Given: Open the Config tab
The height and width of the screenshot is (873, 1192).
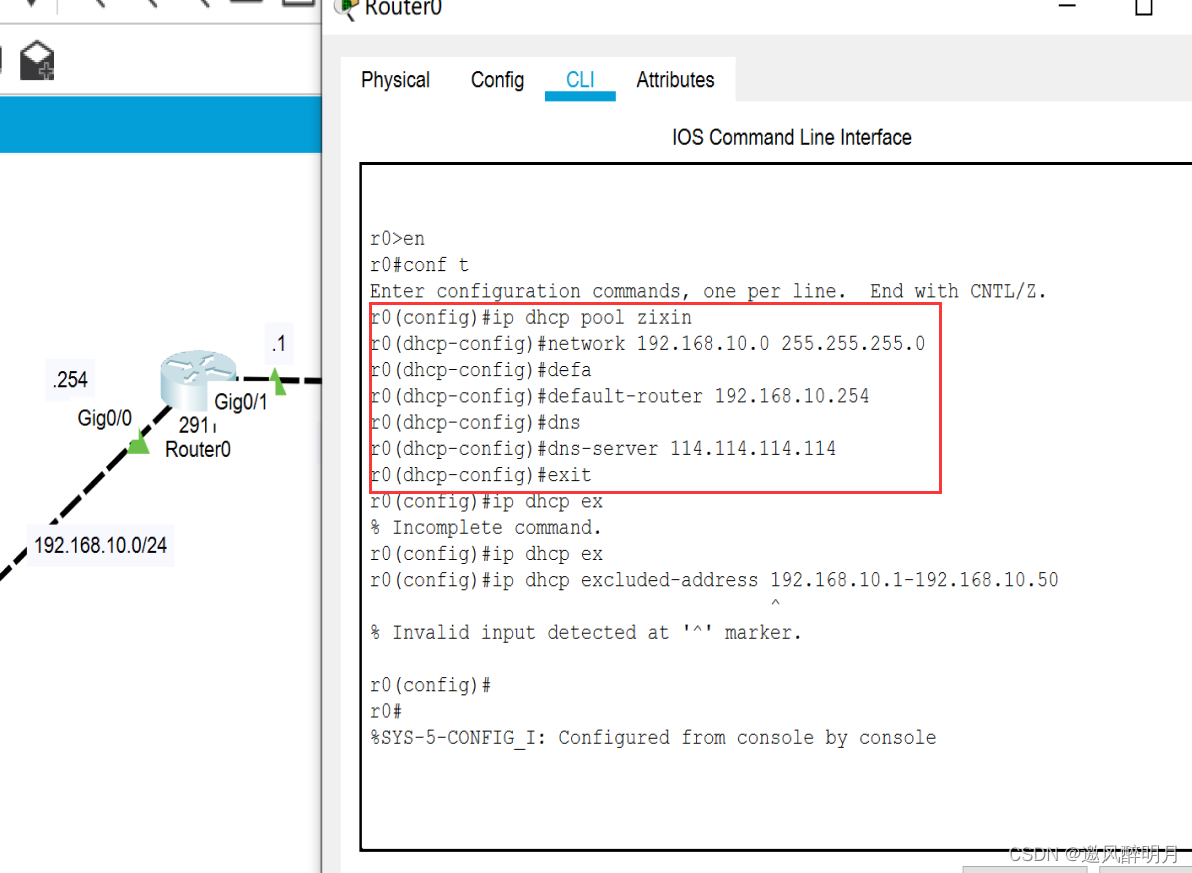Looking at the screenshot, I should pos(497,80).
